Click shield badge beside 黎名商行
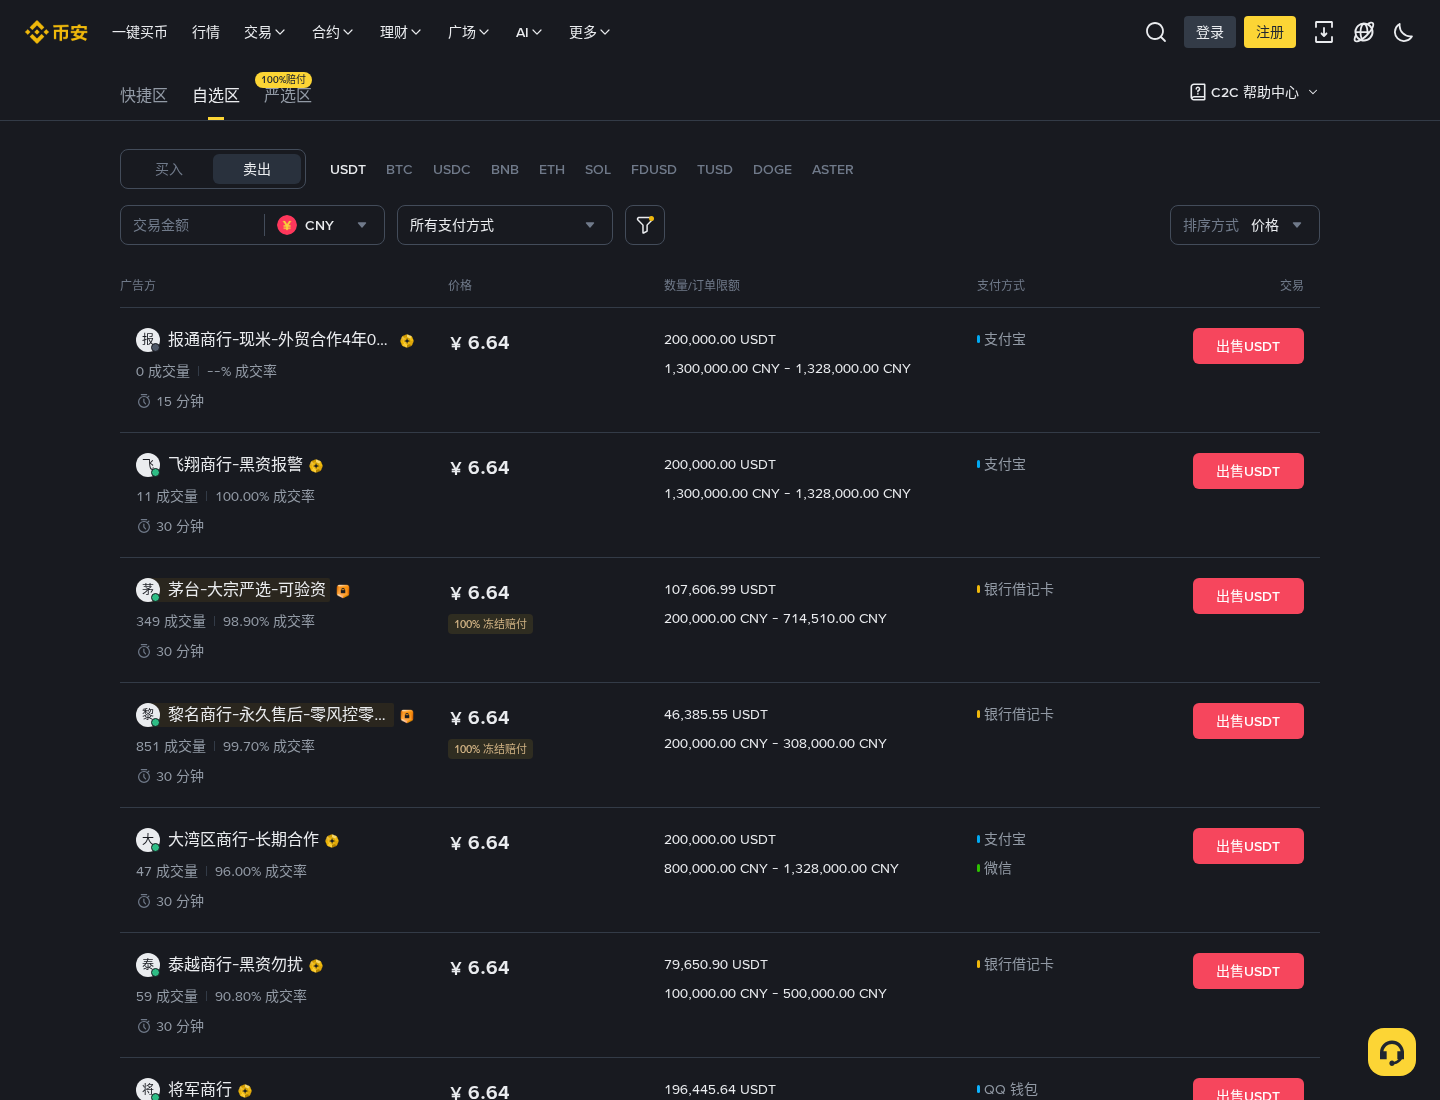The image size is (1440, 1100). (407, 716)
